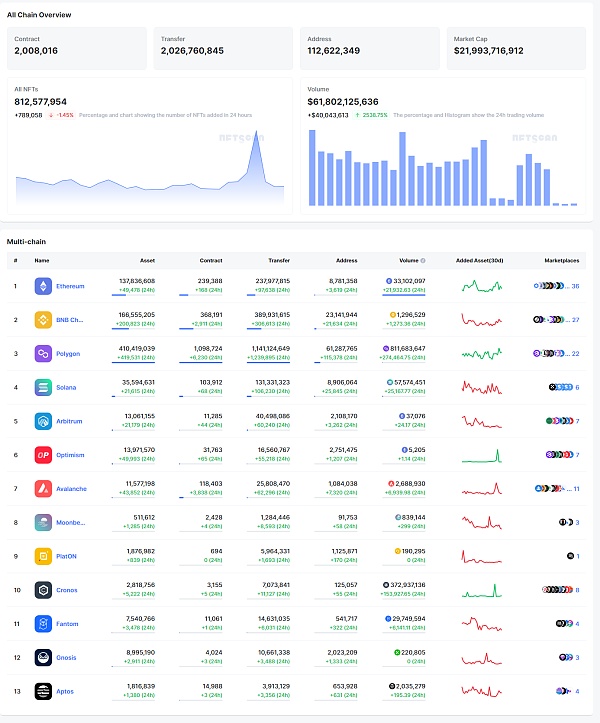The height and width of the screenshot is (723, 600).
Task: Open the Optimism chain link
Action: [70, 455]
